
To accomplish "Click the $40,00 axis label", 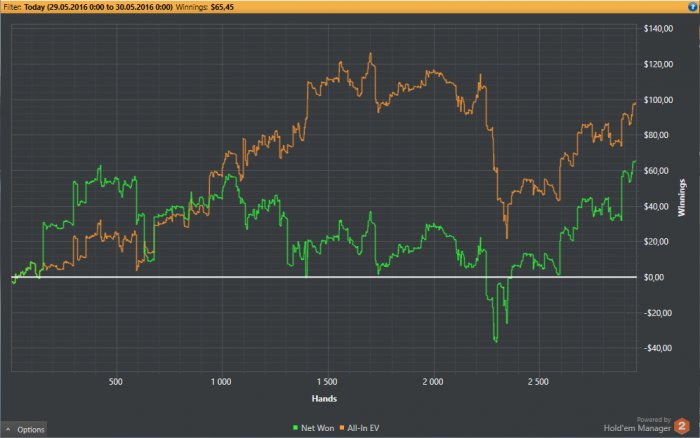I will pos(656,206).
